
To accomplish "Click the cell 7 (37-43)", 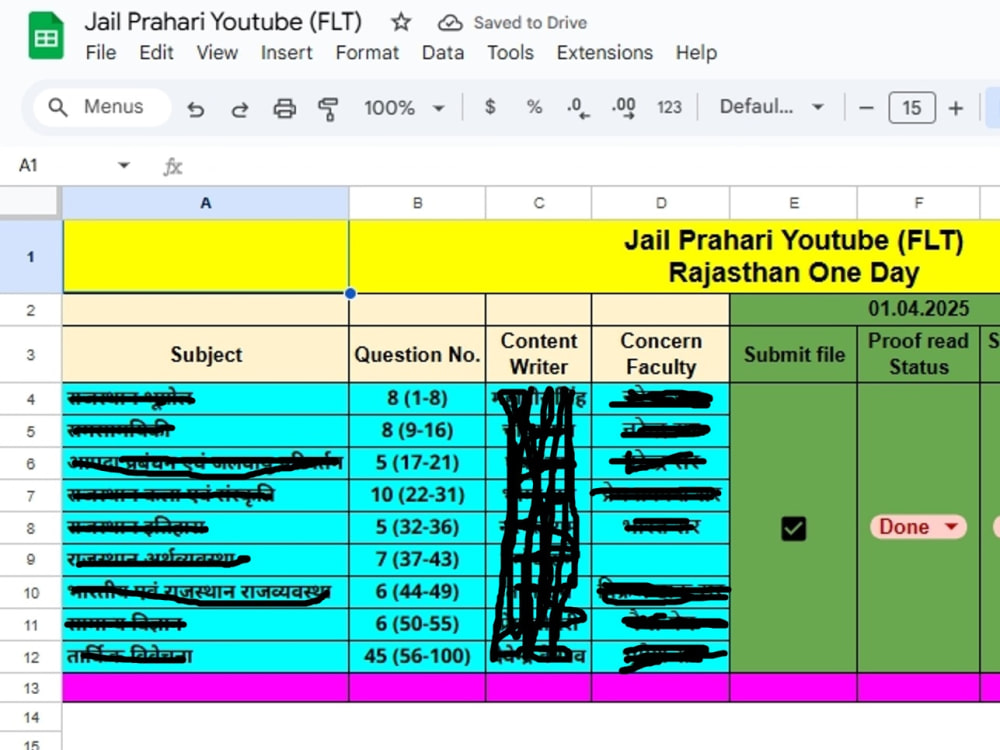I will click(x=417, y=560).
